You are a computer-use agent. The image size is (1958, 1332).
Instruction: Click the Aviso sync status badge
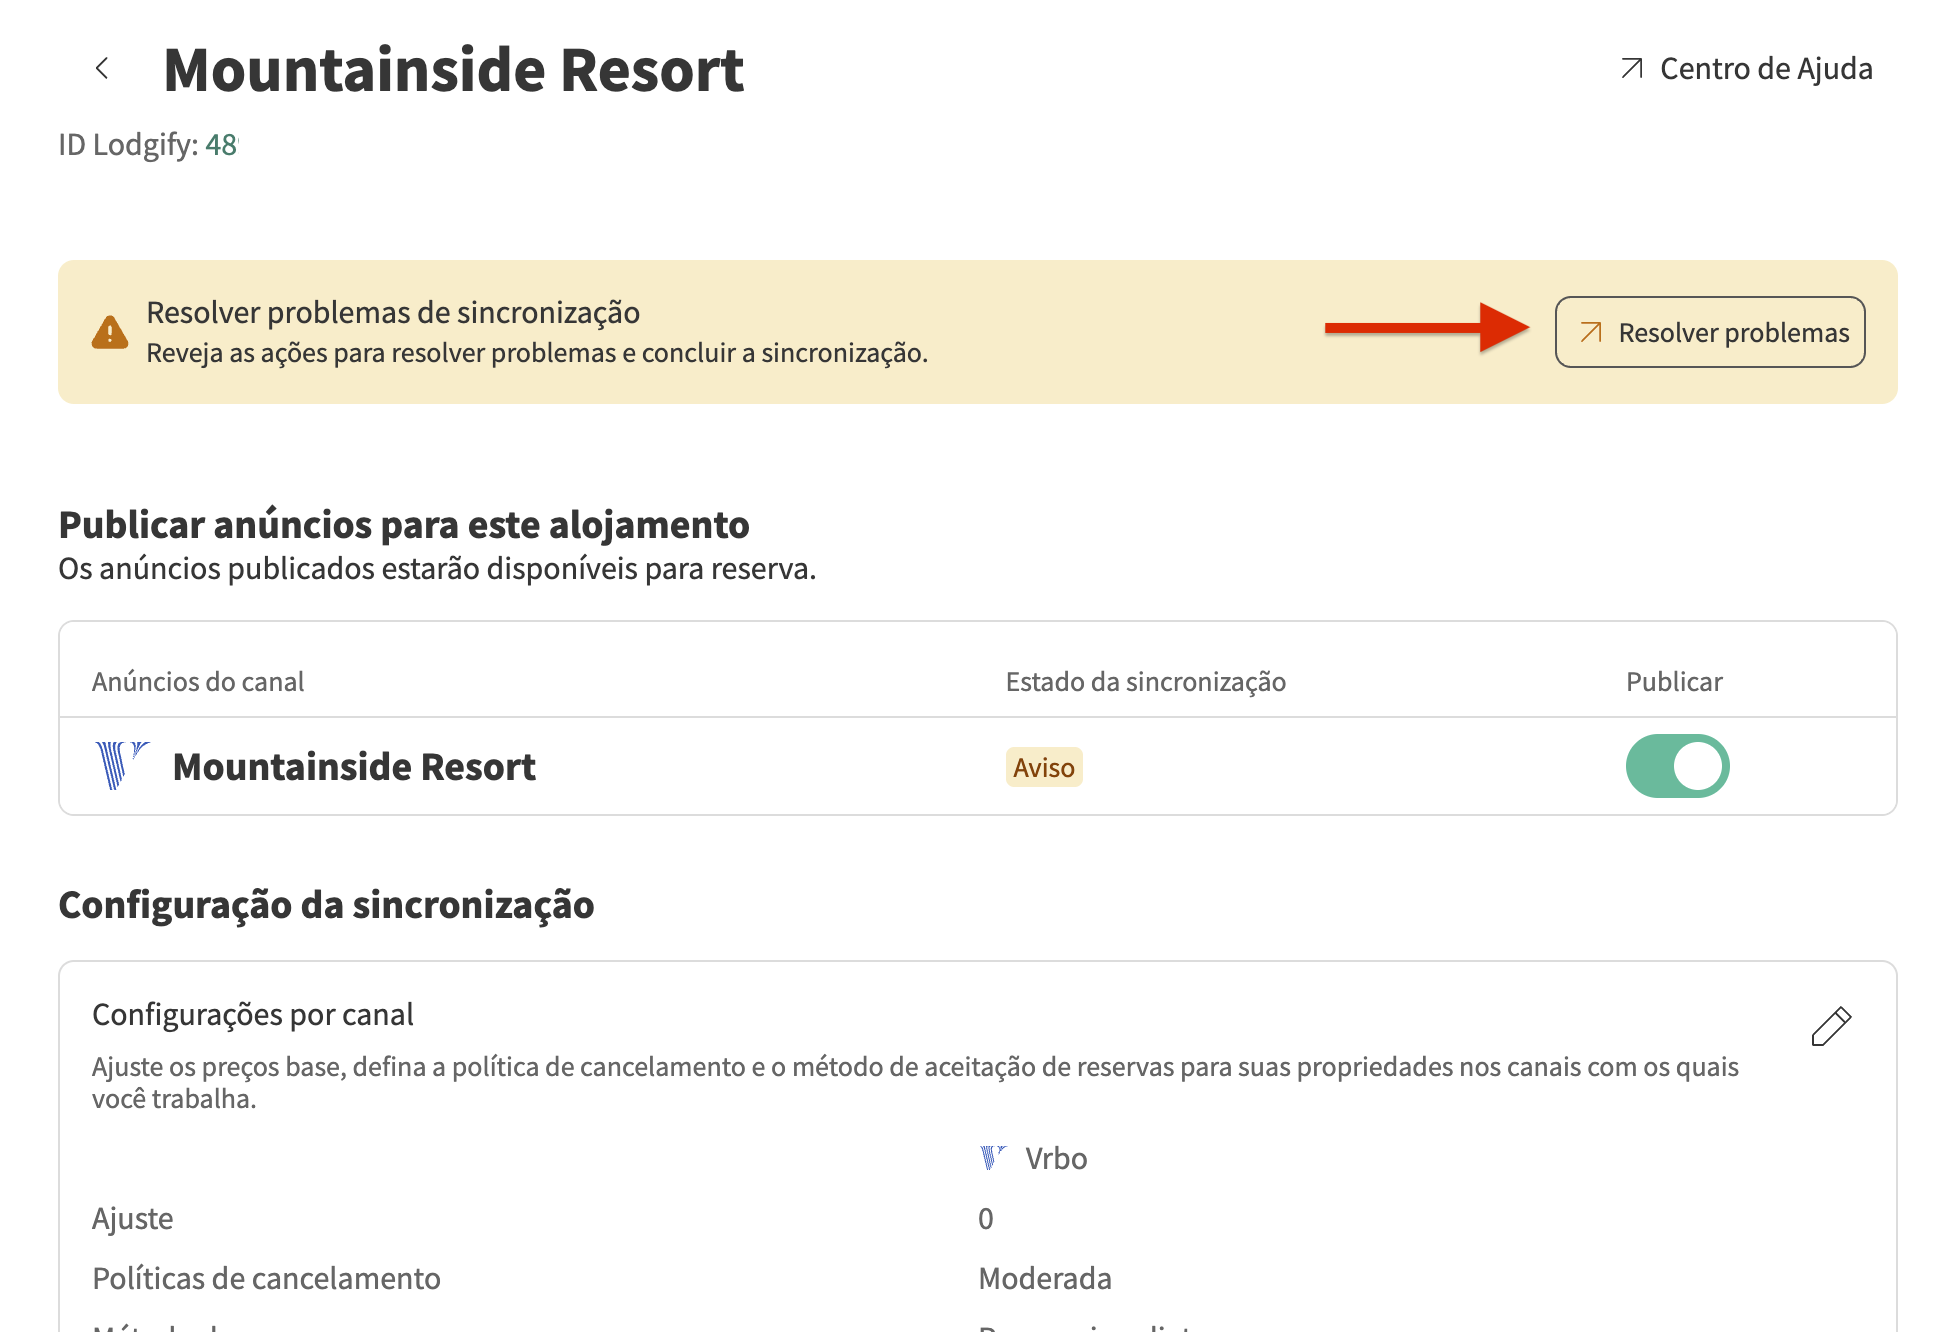coord(1043,767)
